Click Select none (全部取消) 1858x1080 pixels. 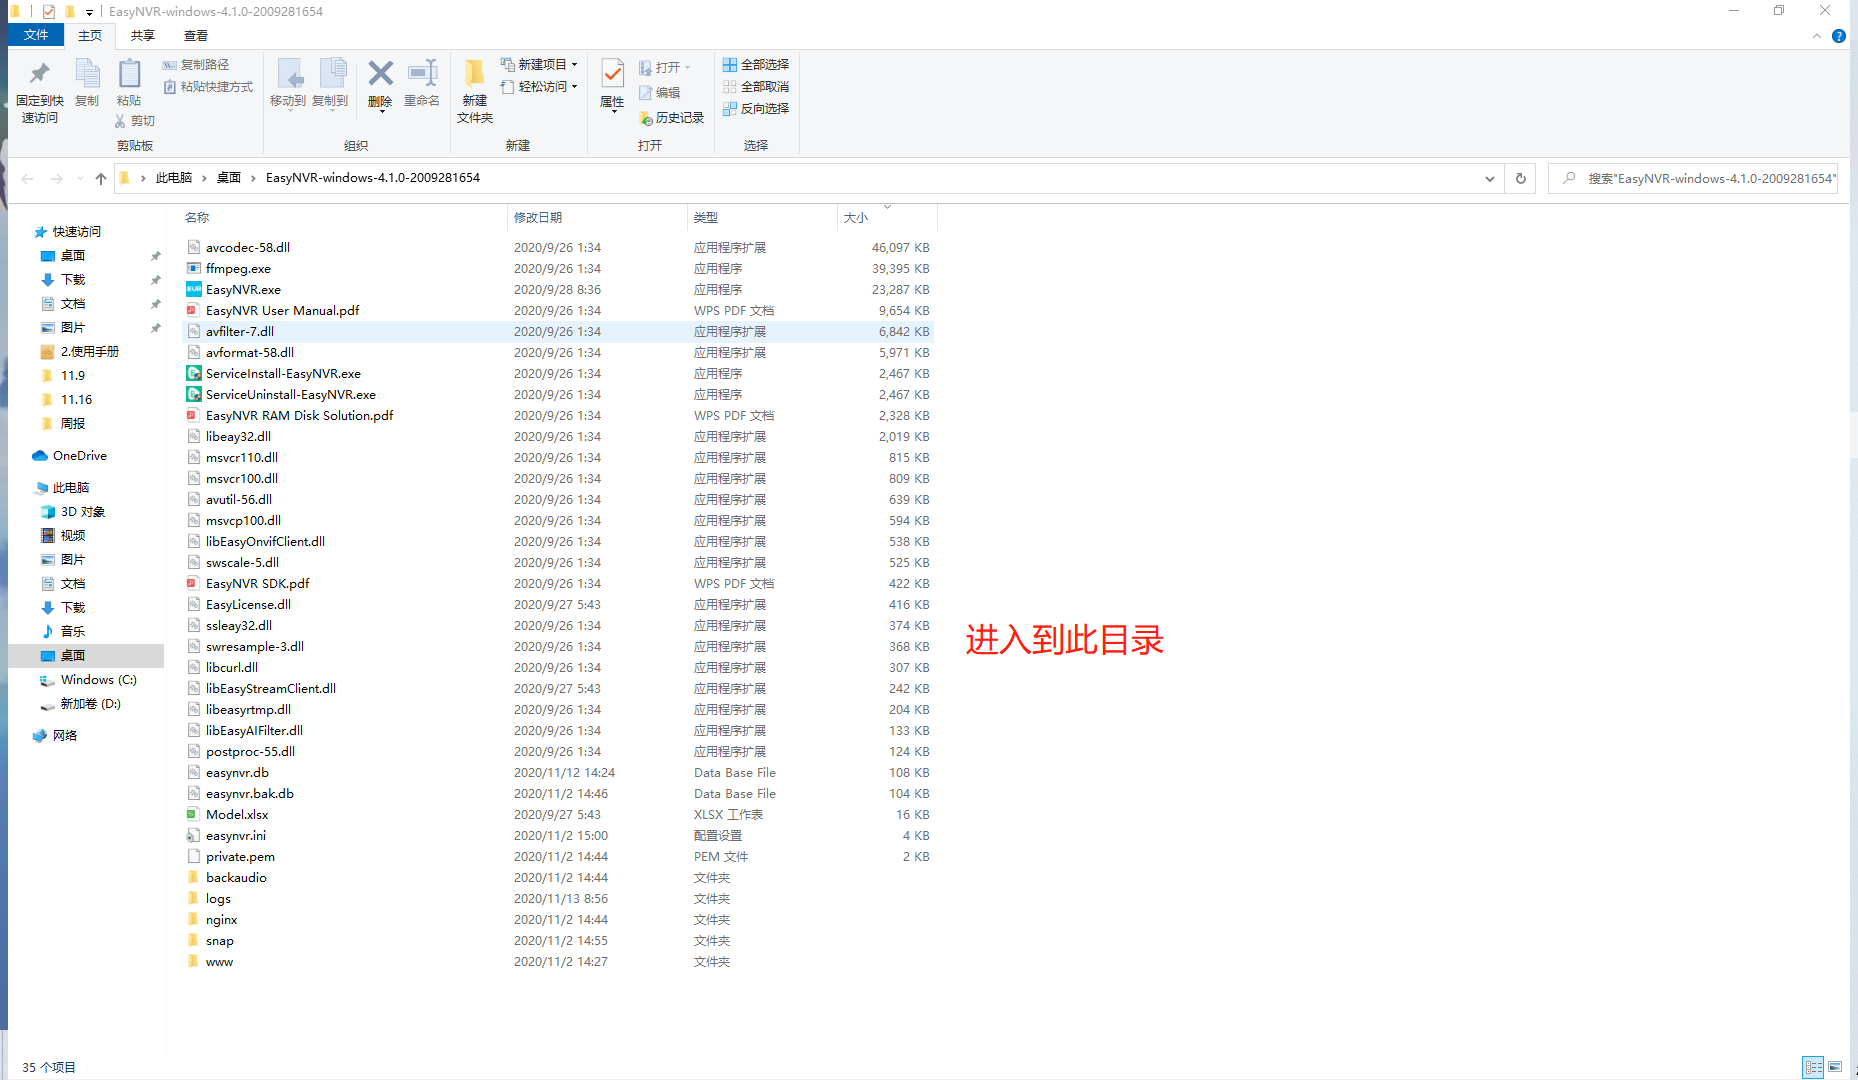click(756, 87)
